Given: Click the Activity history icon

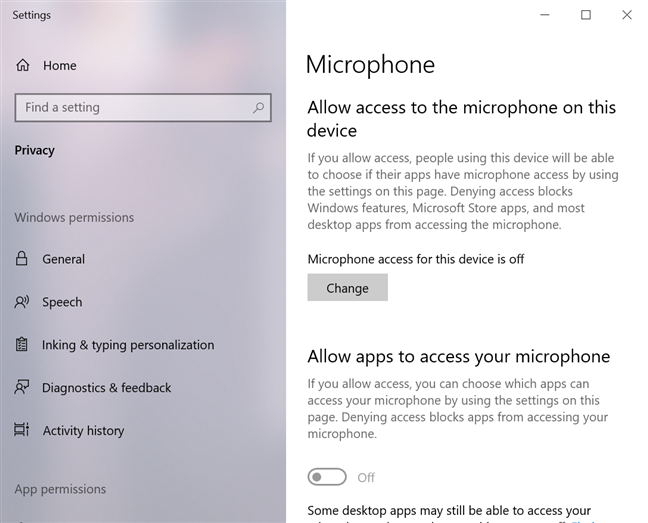Looking at the screenshot, I should [x=22, y=430].
